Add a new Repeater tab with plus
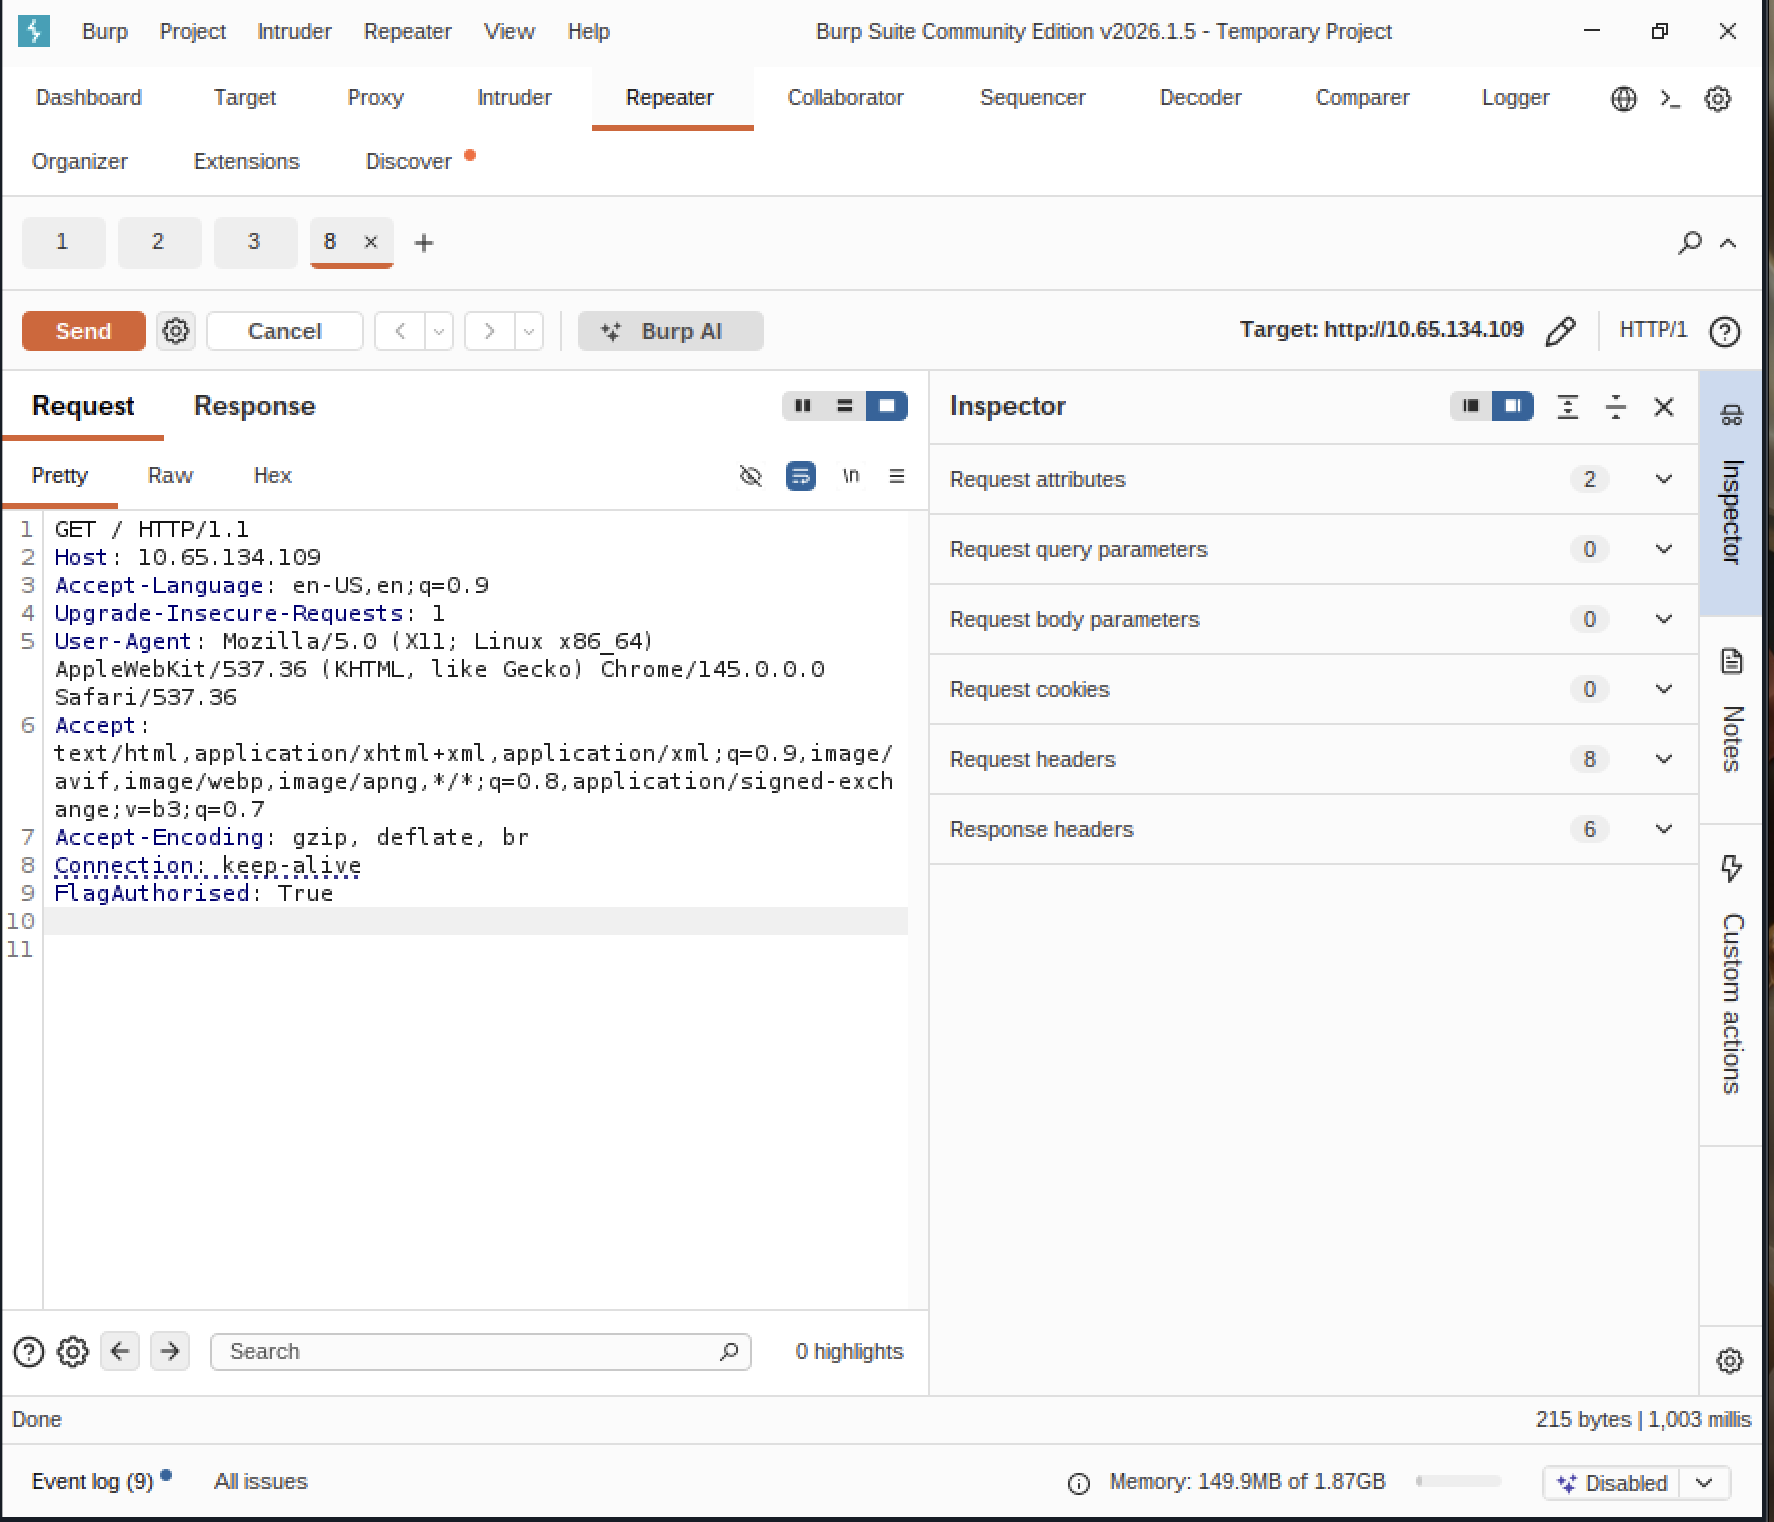 click(x=424, y=243)
